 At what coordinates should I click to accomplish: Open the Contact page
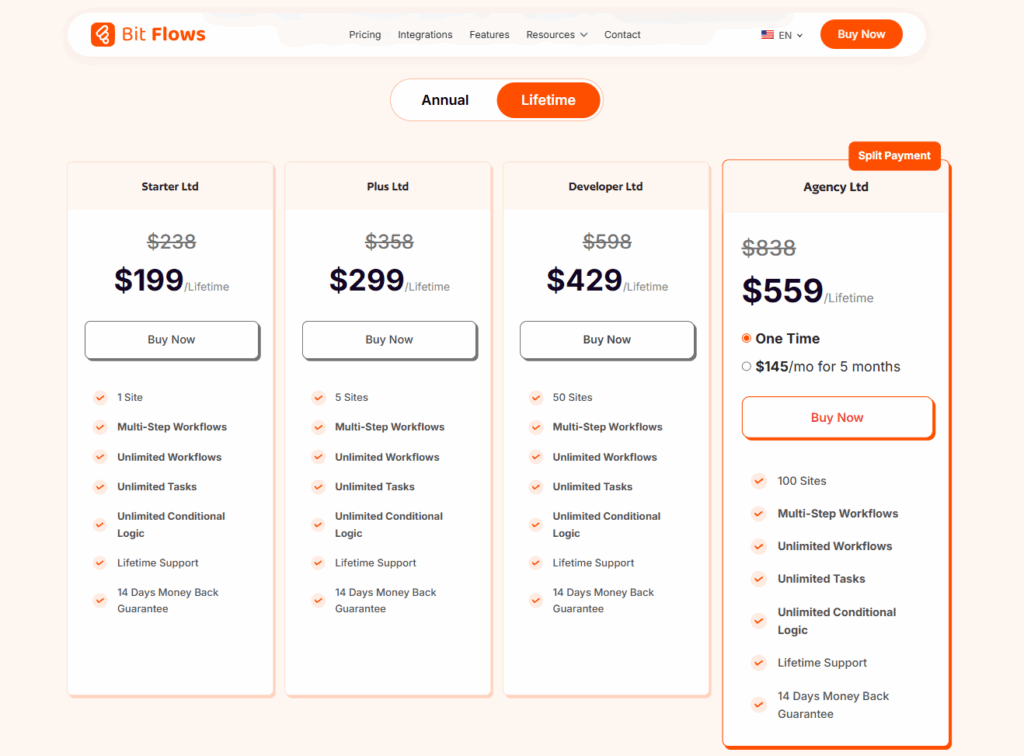pyautogui.click(x=622, y=34)
